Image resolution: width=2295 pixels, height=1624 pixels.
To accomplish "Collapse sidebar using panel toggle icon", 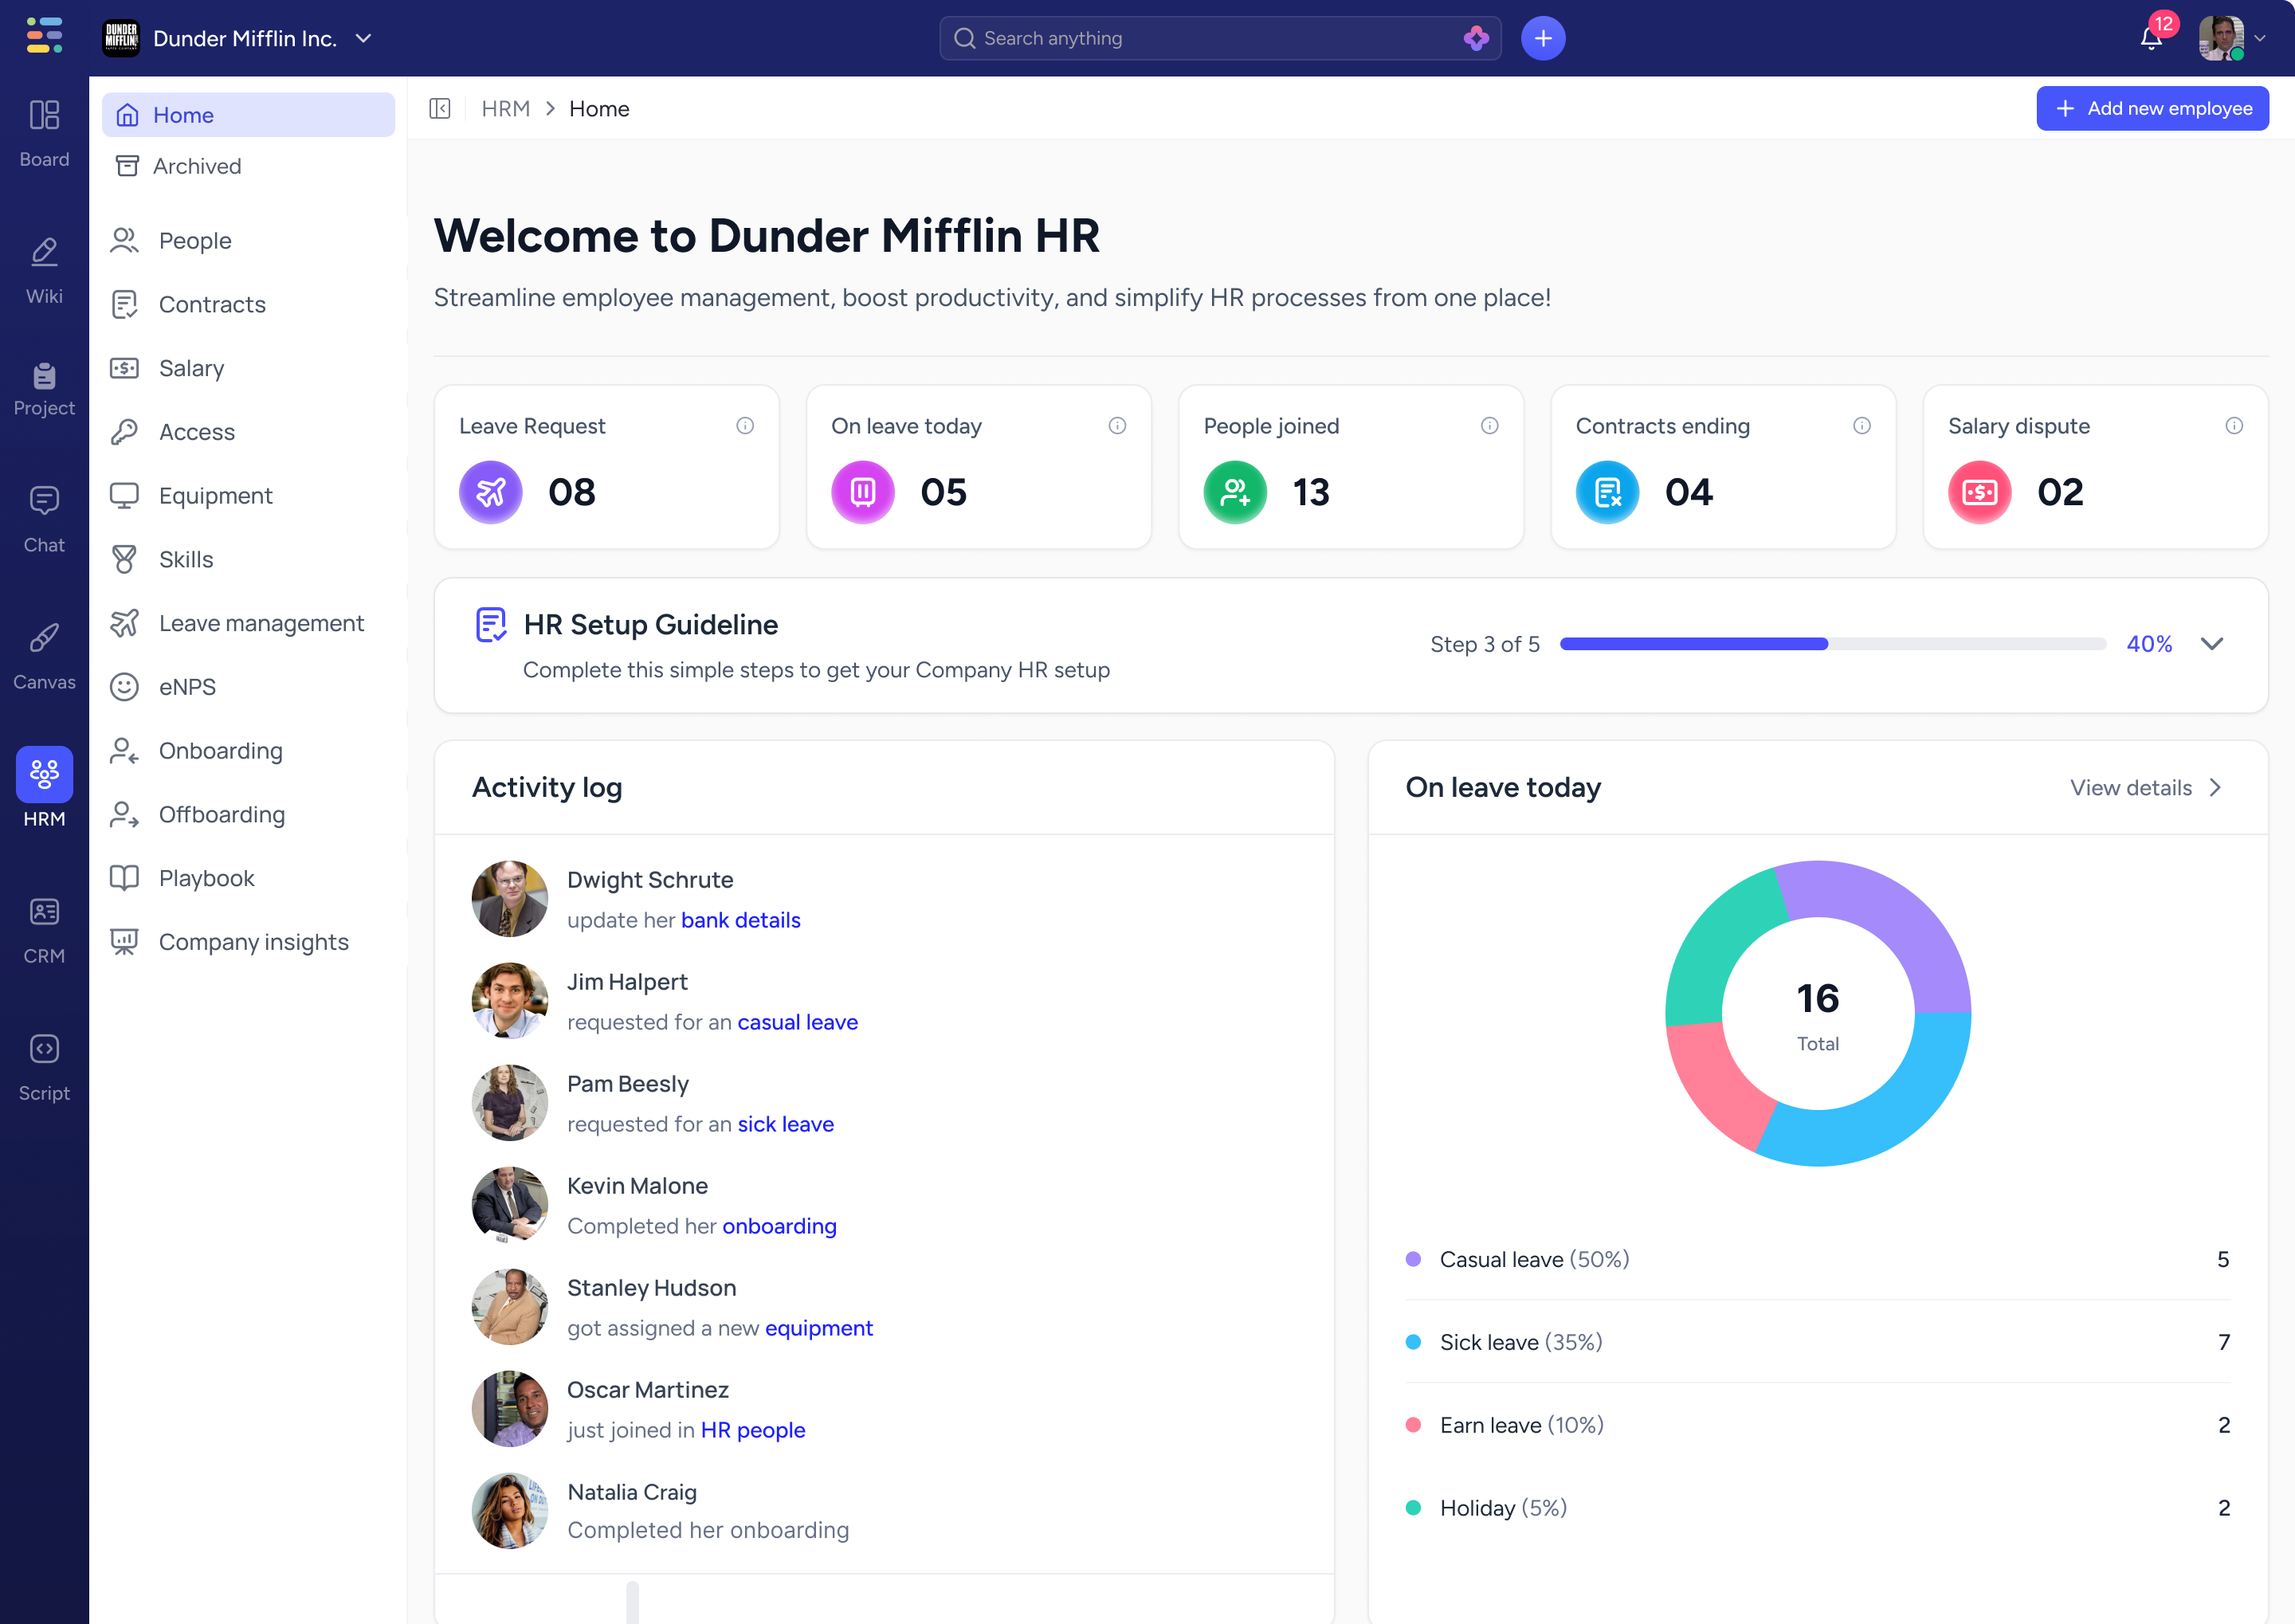I will [x=440, y=109].
